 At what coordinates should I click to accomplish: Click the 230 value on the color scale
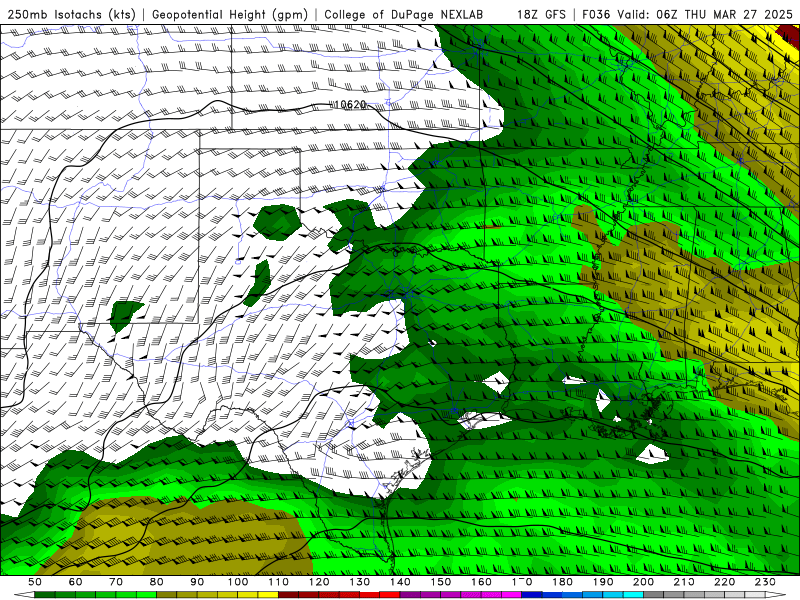tap(765, 582)
